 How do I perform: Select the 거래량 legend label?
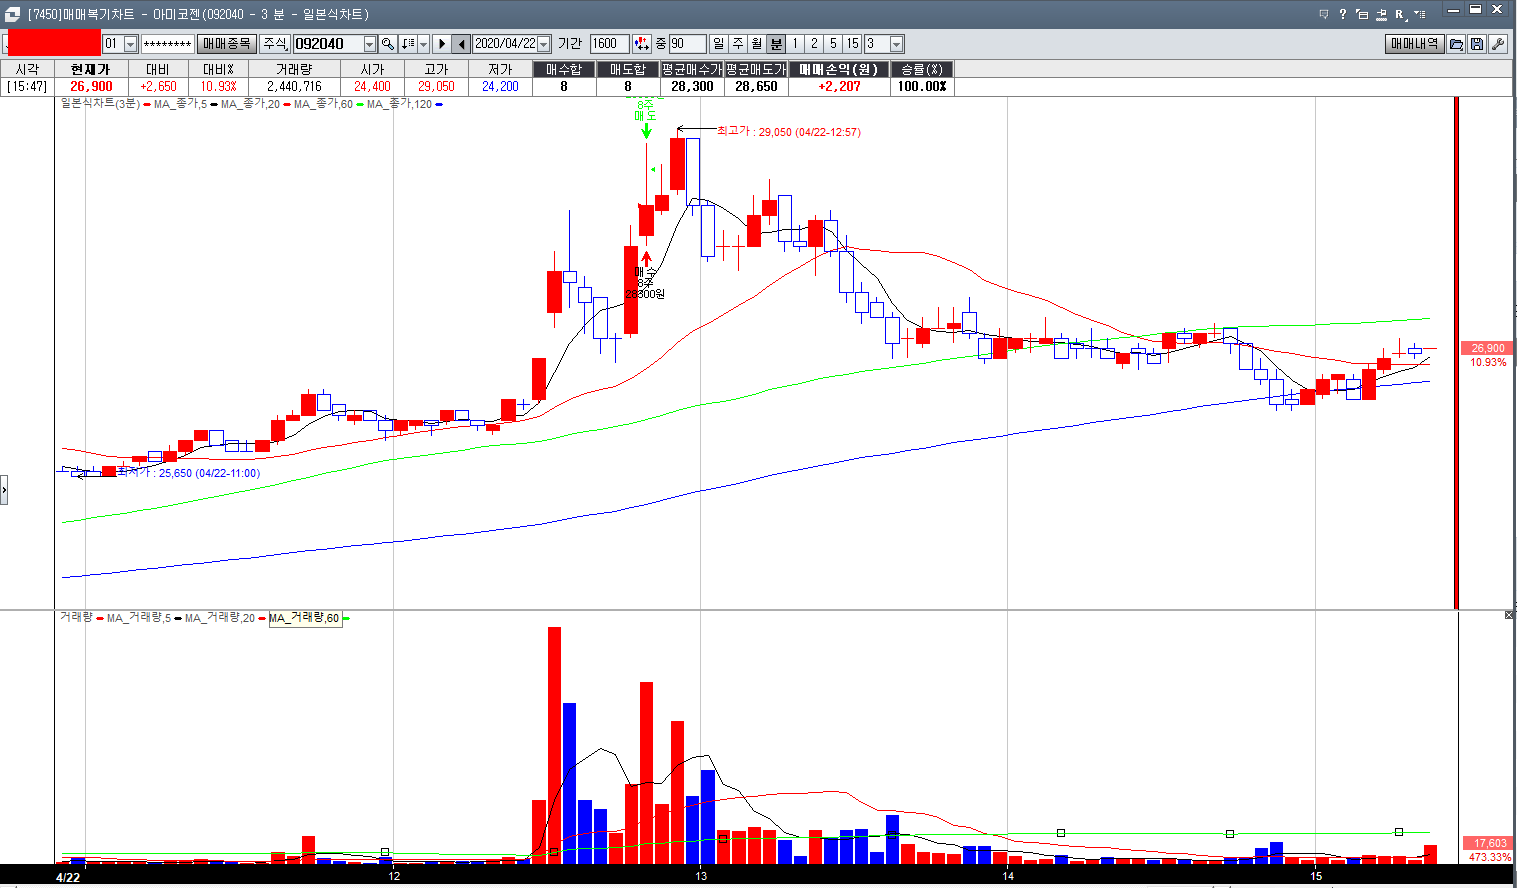point(76,618)
